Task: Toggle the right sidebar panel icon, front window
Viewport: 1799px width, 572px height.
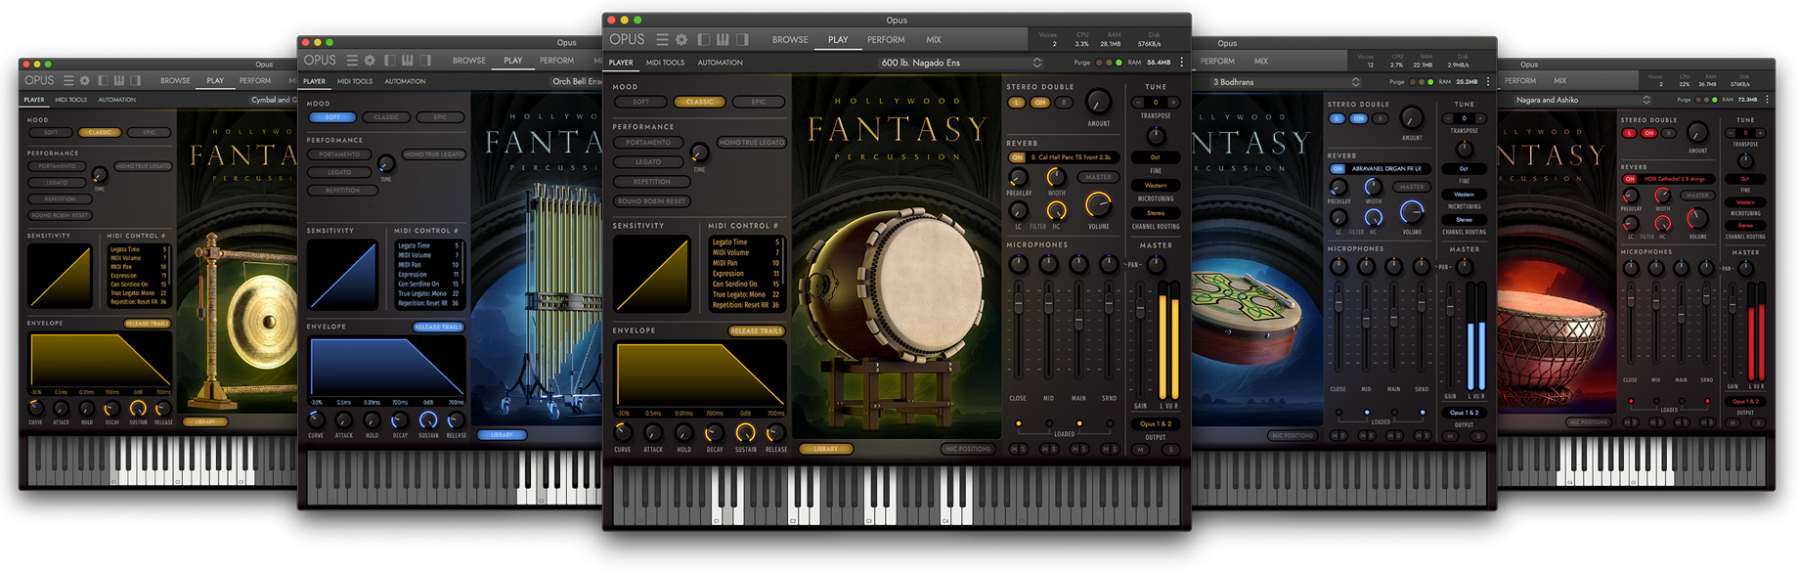Action: 742,40
